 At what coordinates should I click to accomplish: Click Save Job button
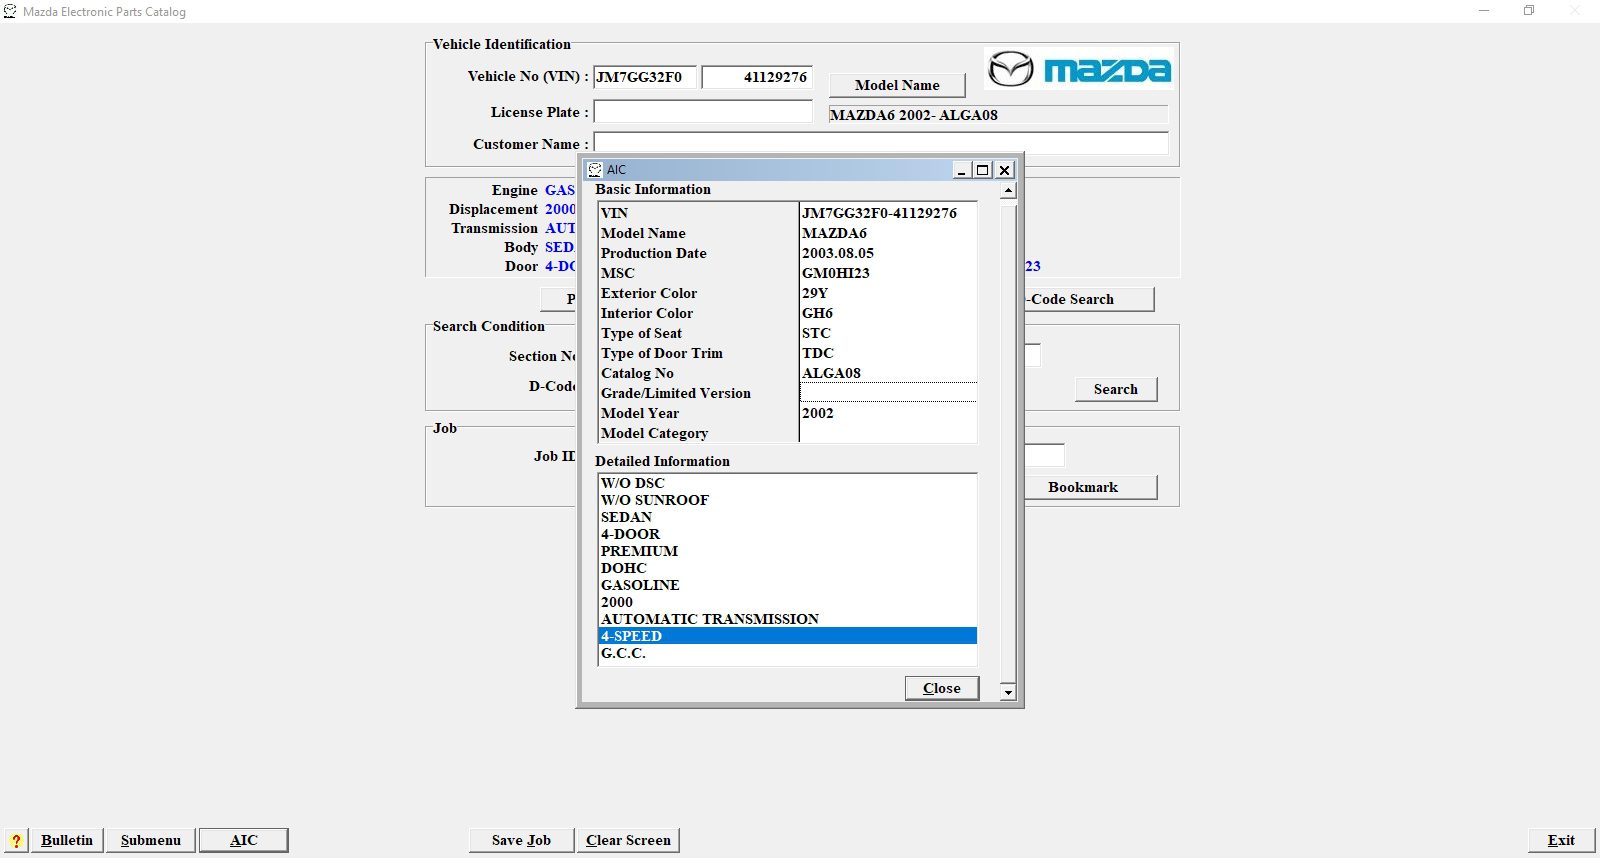click(x=522, y=841)
